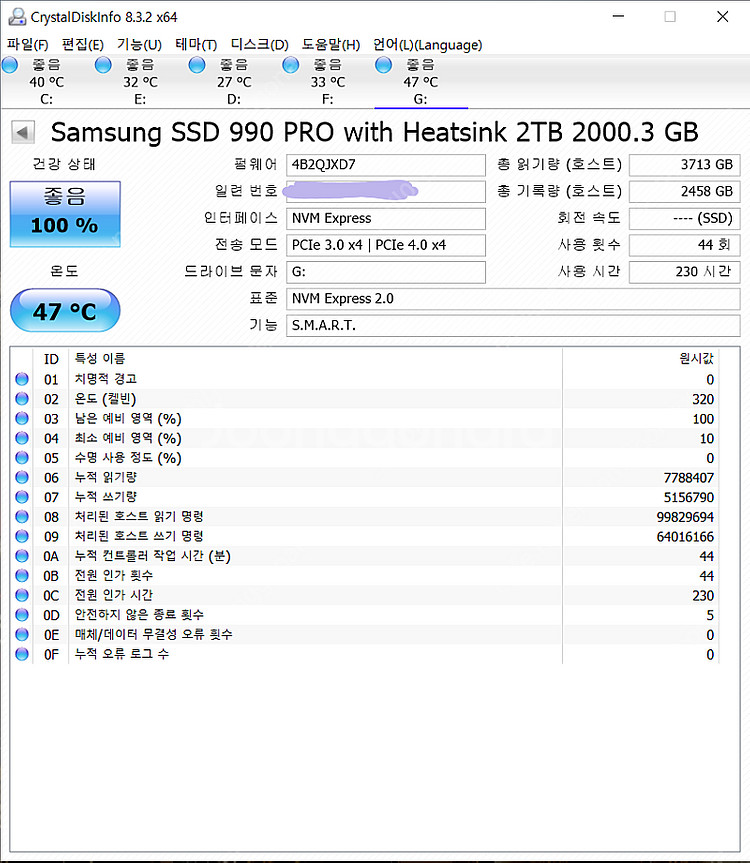Image resolution: width=750 pixels, height=863 pixels.
Task: Select raw value 64016166
Action: point(685,537)
